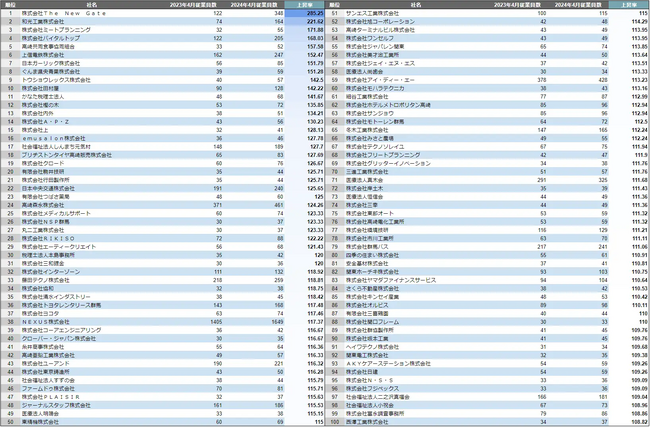650x428 pixels.
Task: Select 2023 employee count 371
Action: click(x=218, y=205)
